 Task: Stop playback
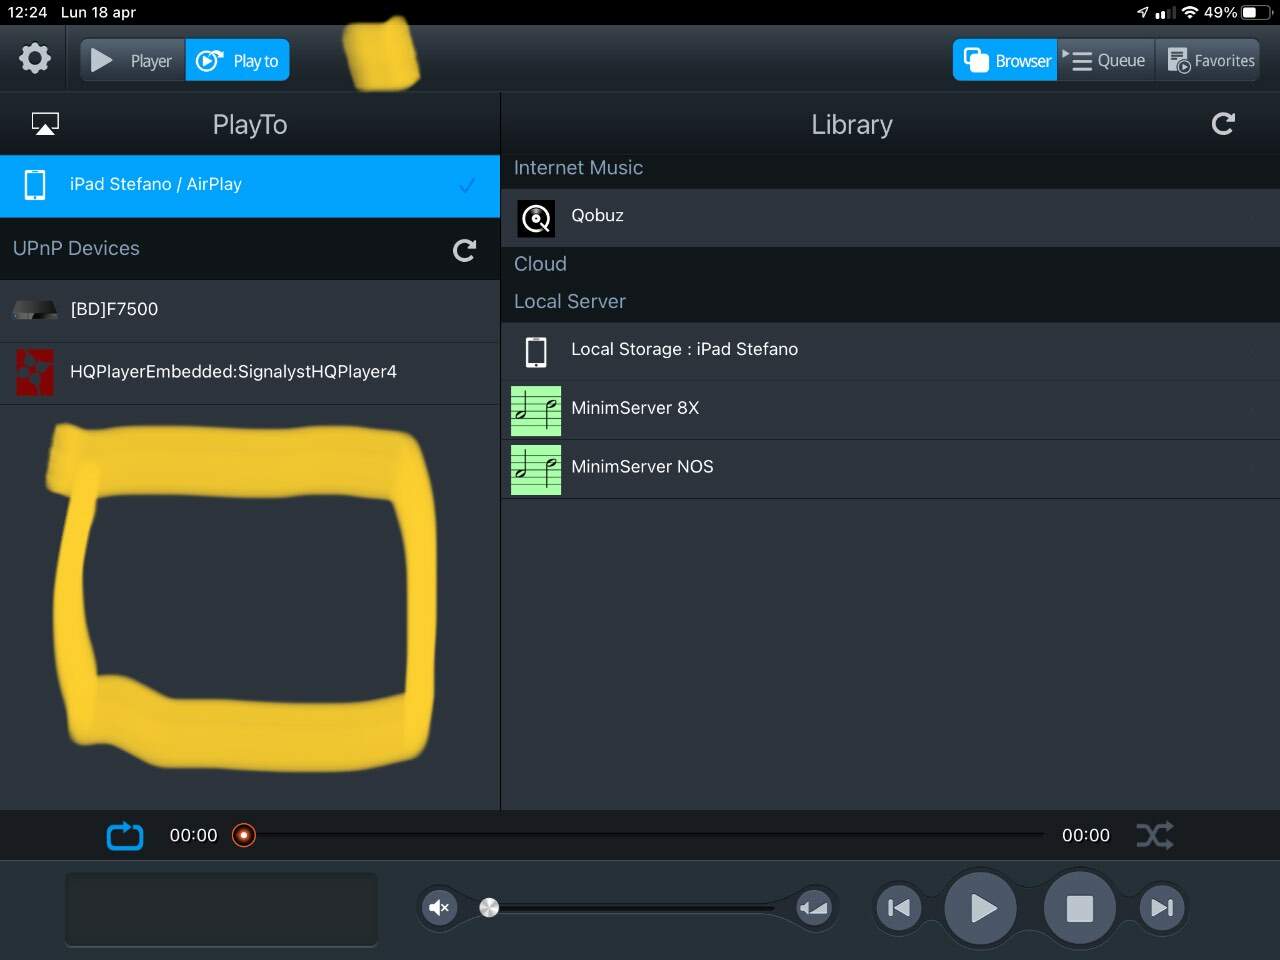tap(1079, 908)
